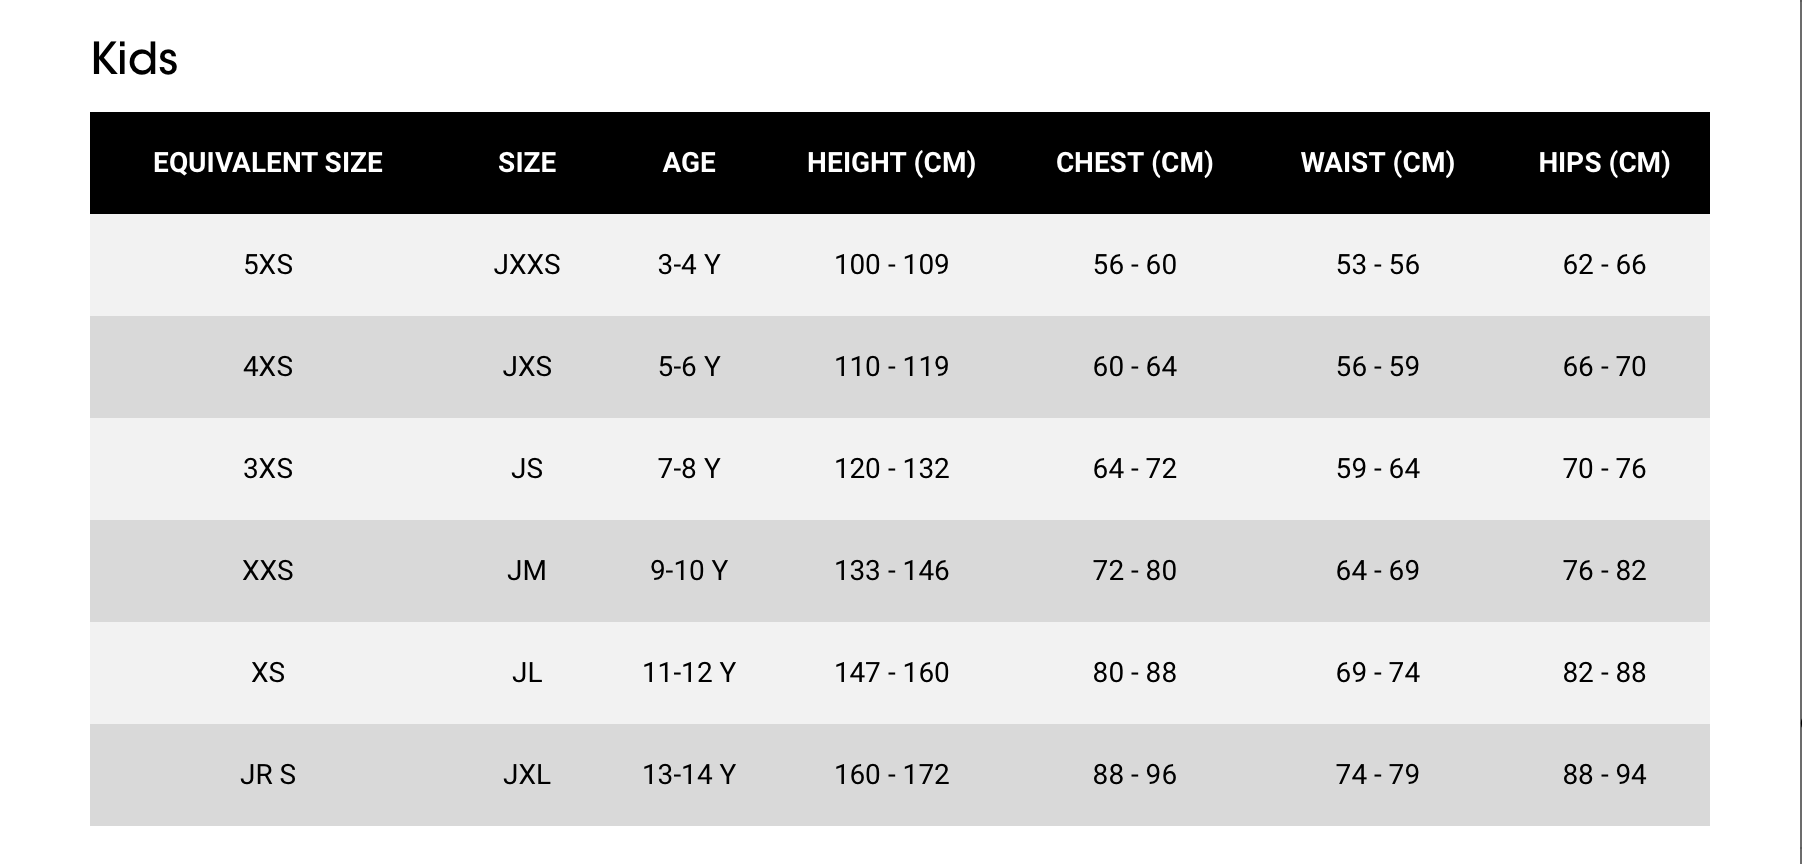The height and width of the screenshot is (864, 1802).
Task: Click the 120 - 132 height cell
Action: (891, 469)
